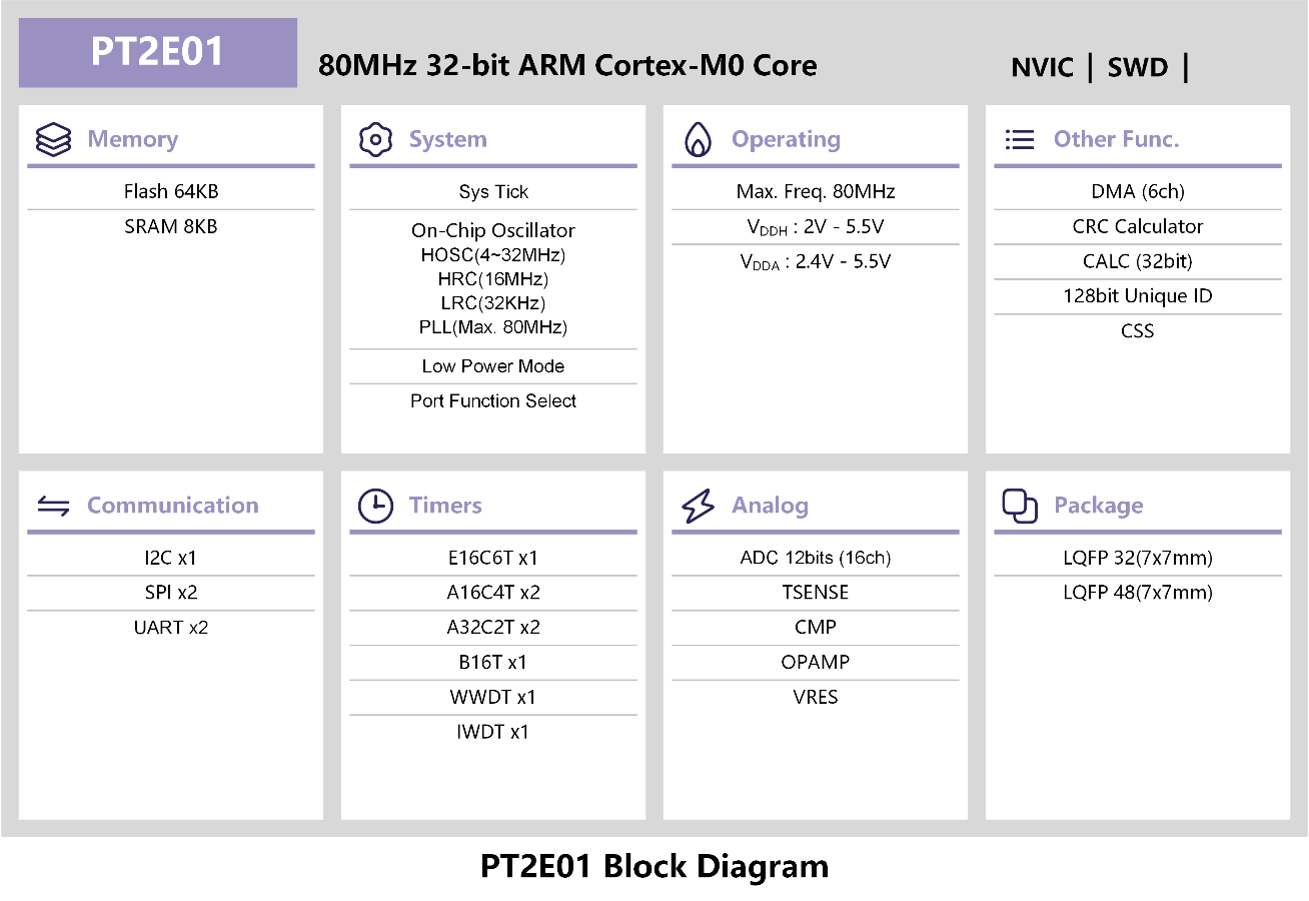Select the LQFP 48(7x7mm) package entry
Viewport: 1309px width, 901px height.
coord(1138,593)
